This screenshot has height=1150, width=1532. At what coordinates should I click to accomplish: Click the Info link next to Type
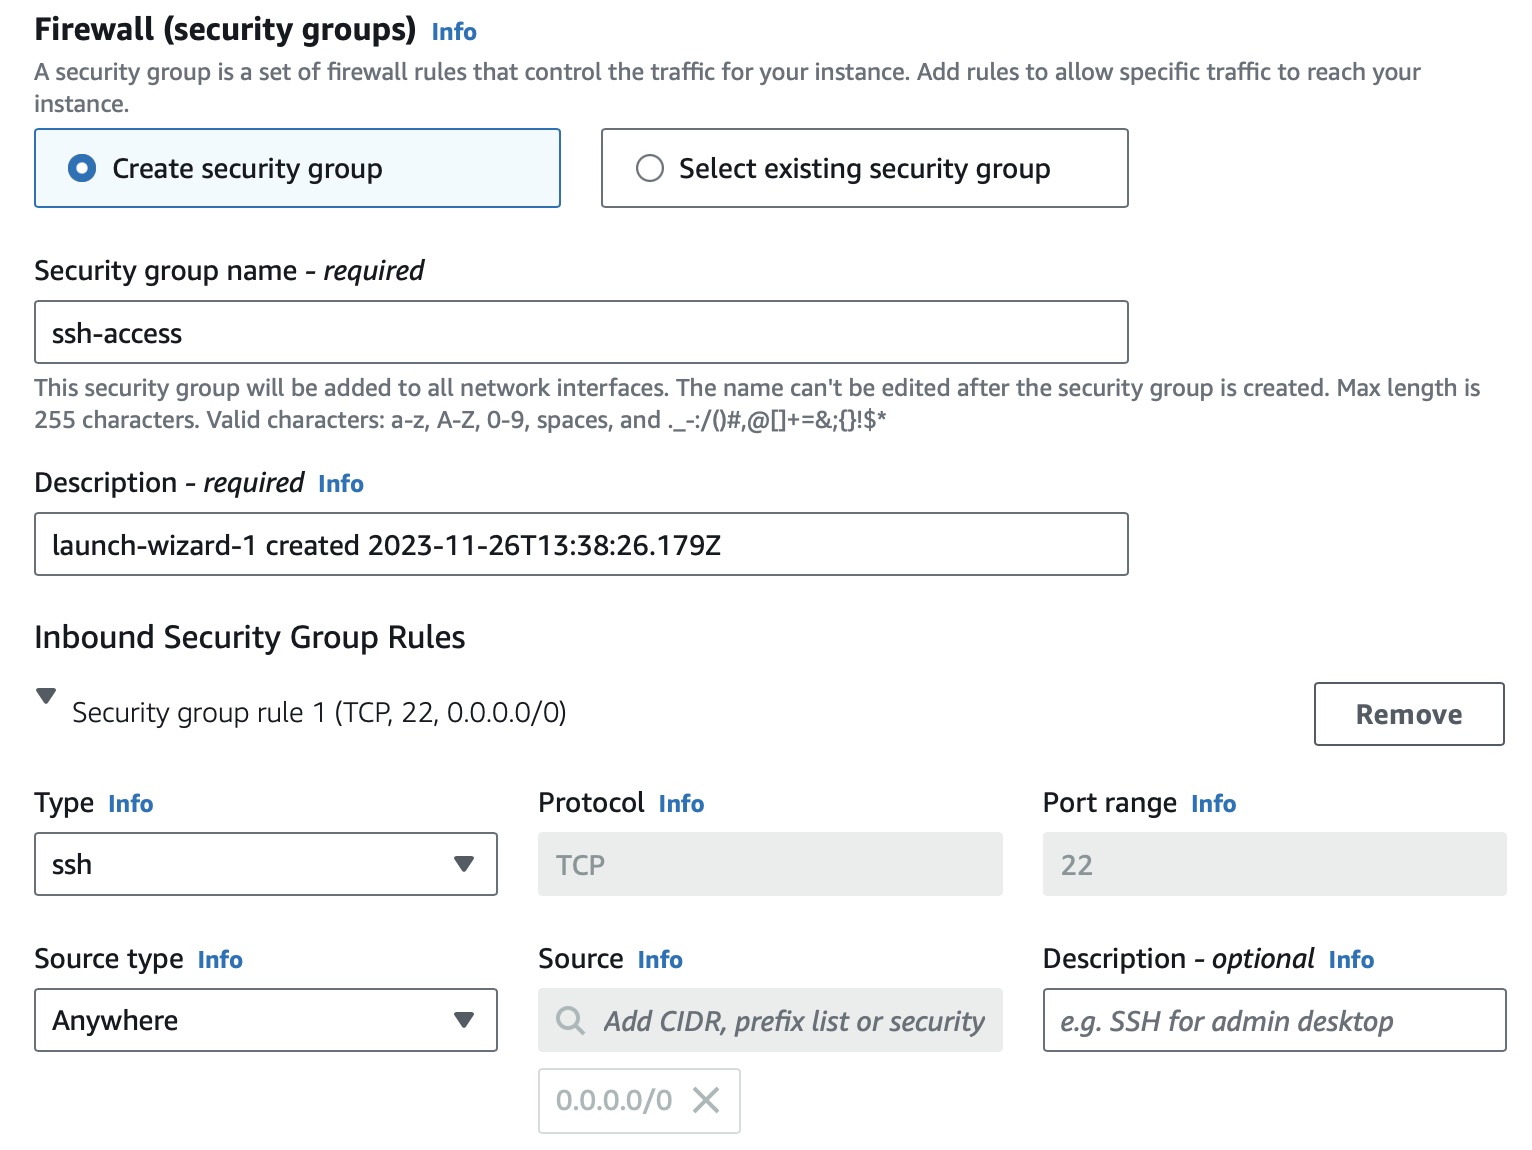click(x=130, y=804)
